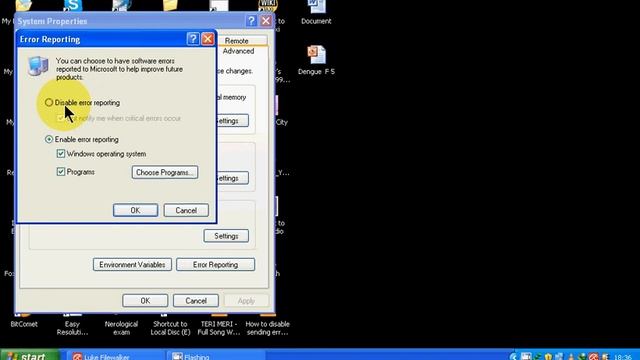Select the Disable error reporting radio button
640x360 pixels.
click(x=49, y=102)
